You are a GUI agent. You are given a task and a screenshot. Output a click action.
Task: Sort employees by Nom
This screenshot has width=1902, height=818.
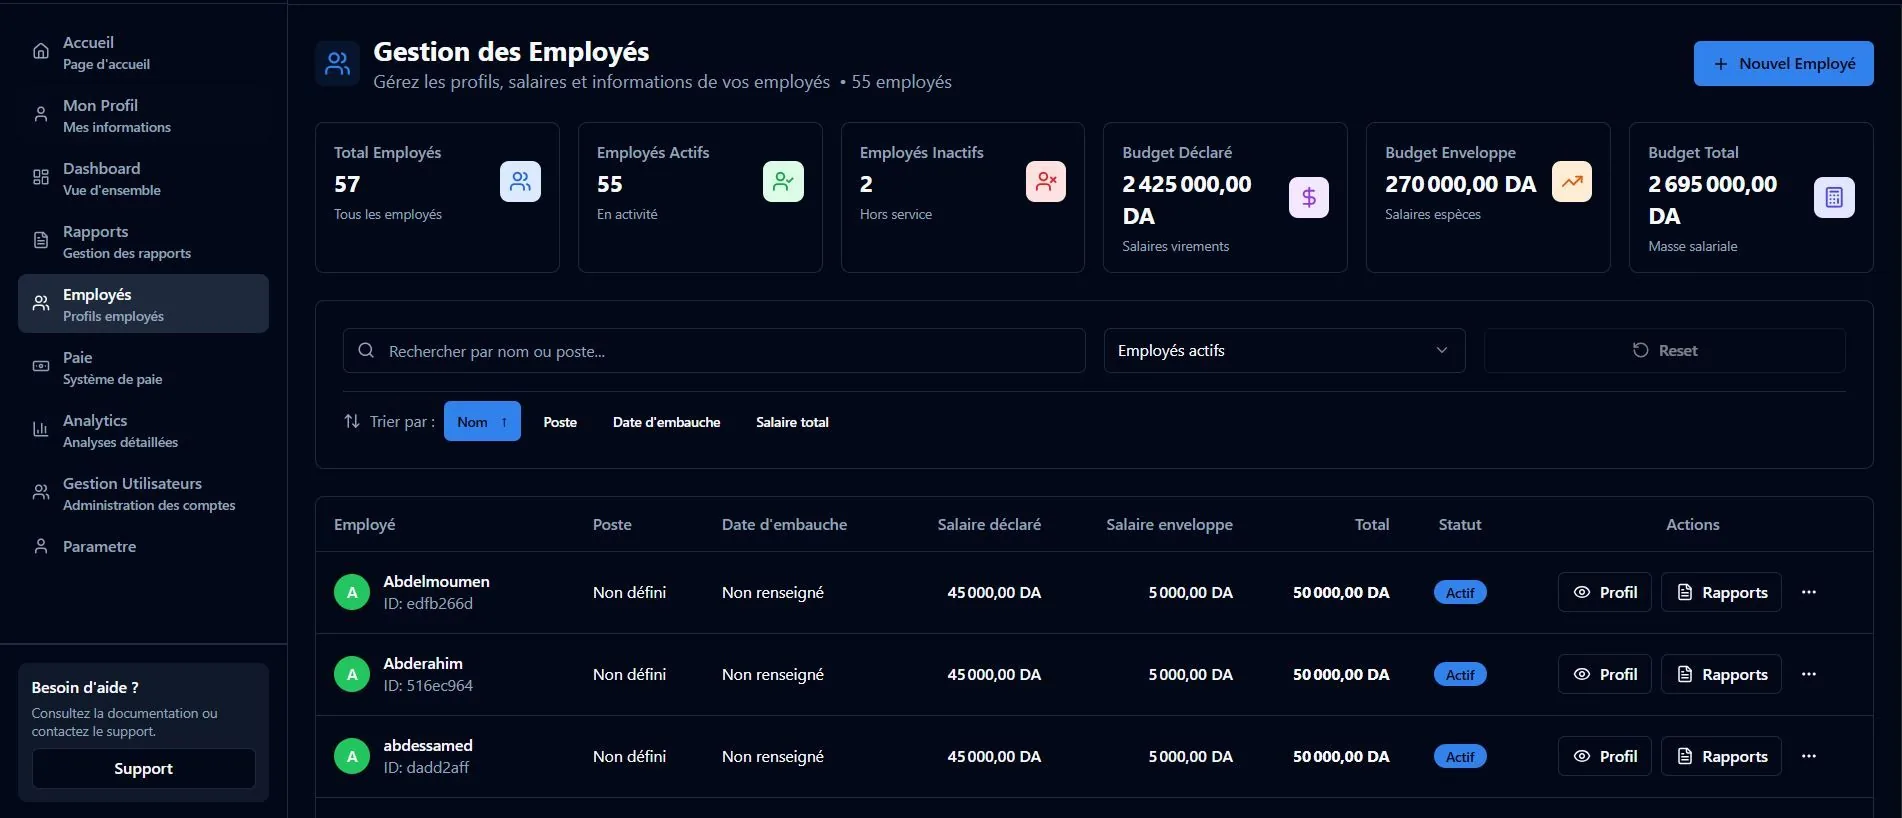click(x=482, y=422)
